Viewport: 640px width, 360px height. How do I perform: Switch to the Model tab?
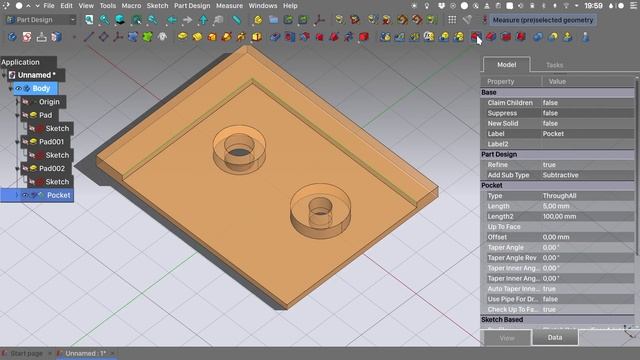[x=507, y=65]
